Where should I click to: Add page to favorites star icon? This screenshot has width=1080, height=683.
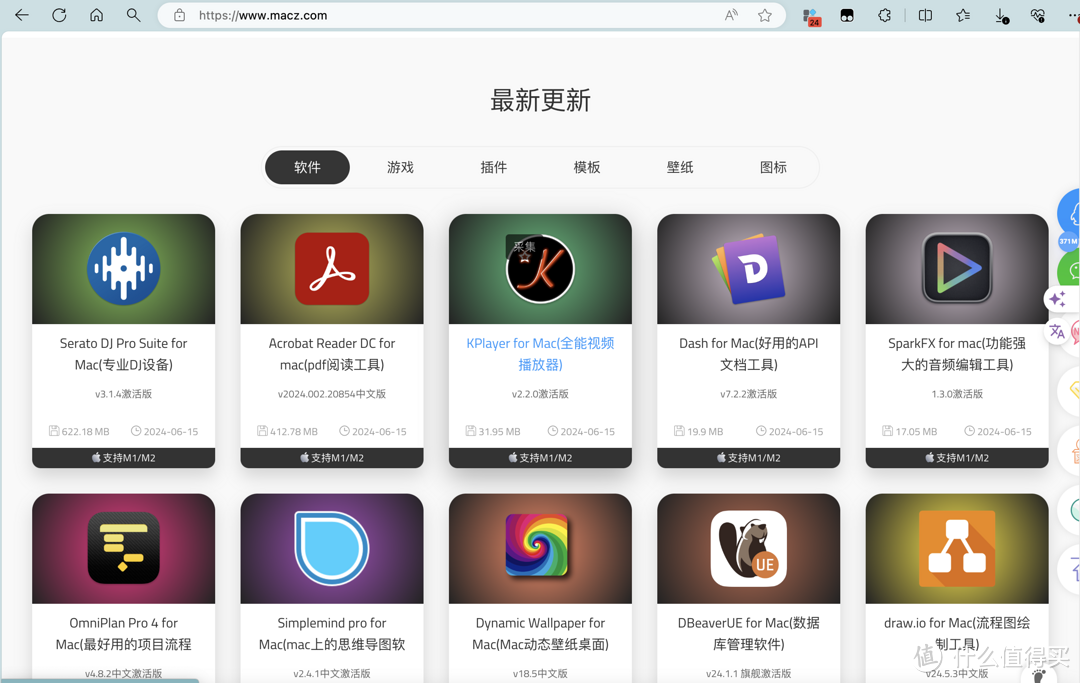(x=765, y=15)
